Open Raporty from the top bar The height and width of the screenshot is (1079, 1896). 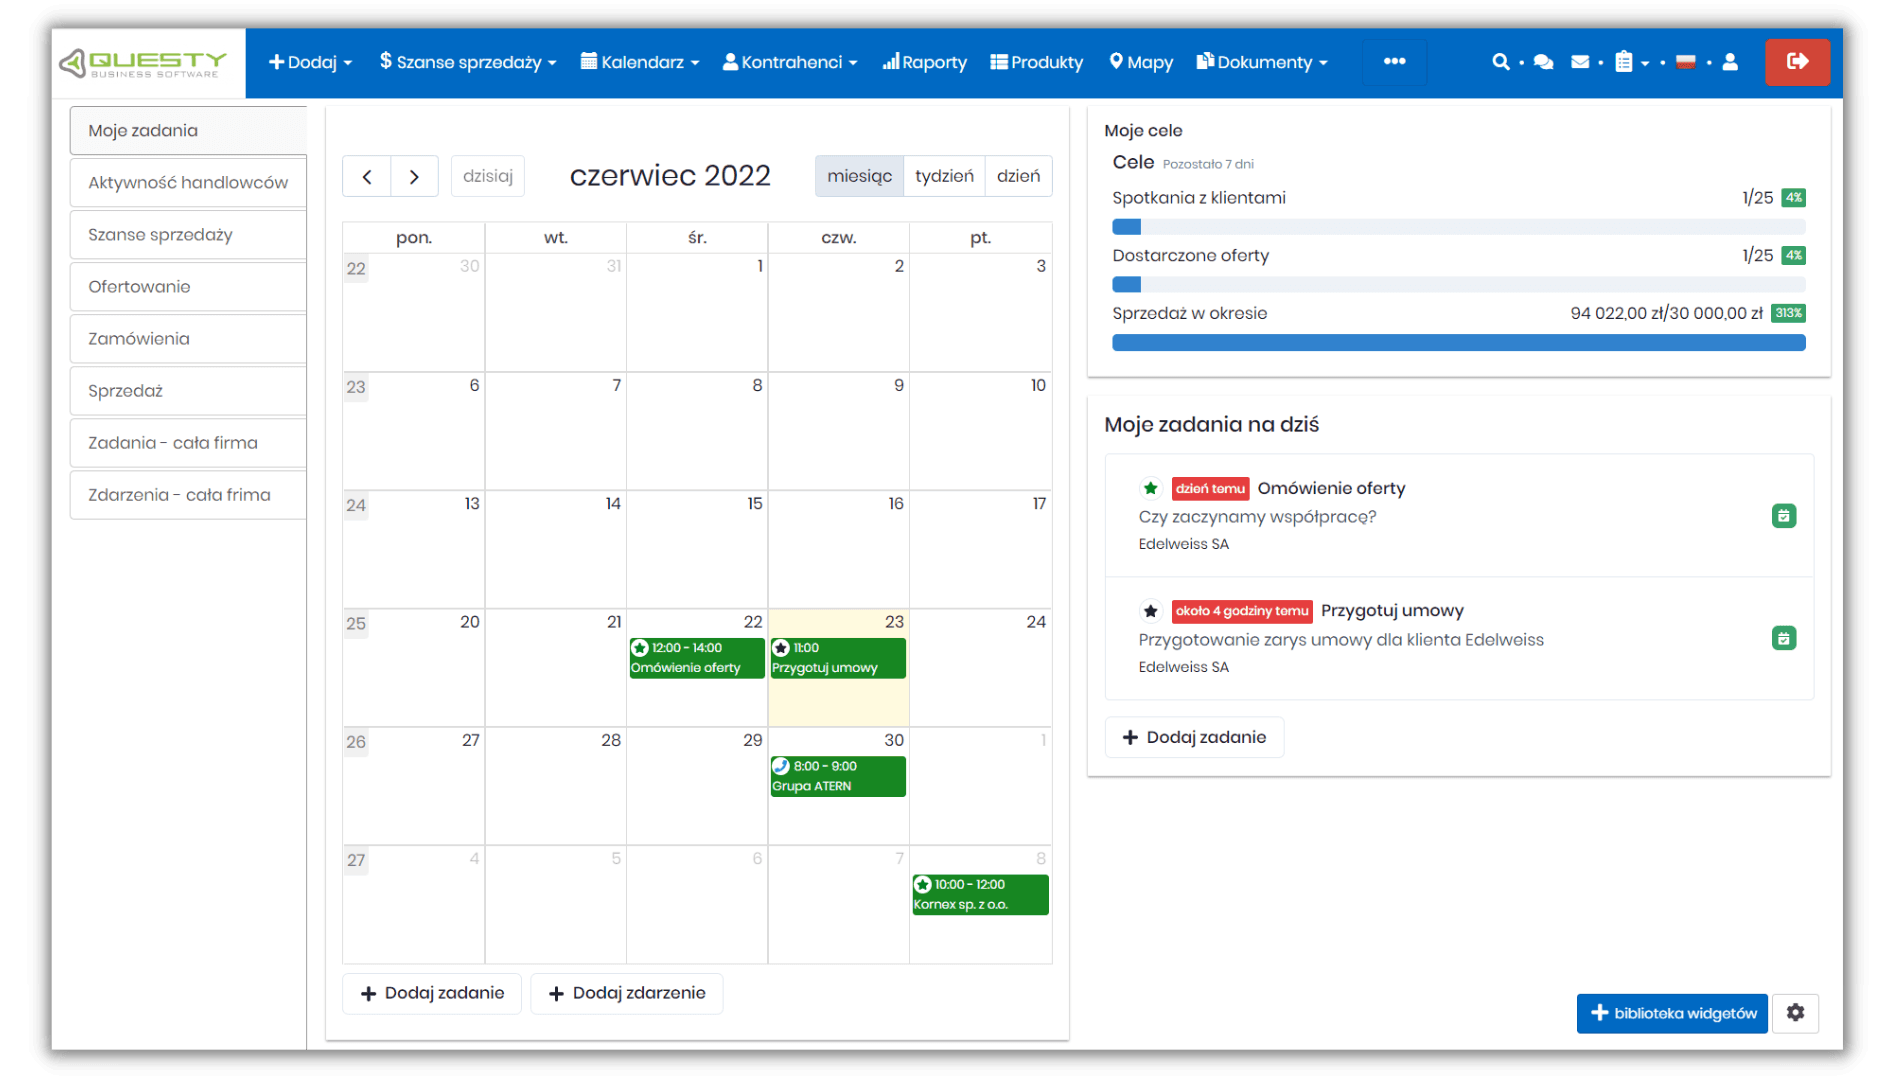tap(924, 62)
